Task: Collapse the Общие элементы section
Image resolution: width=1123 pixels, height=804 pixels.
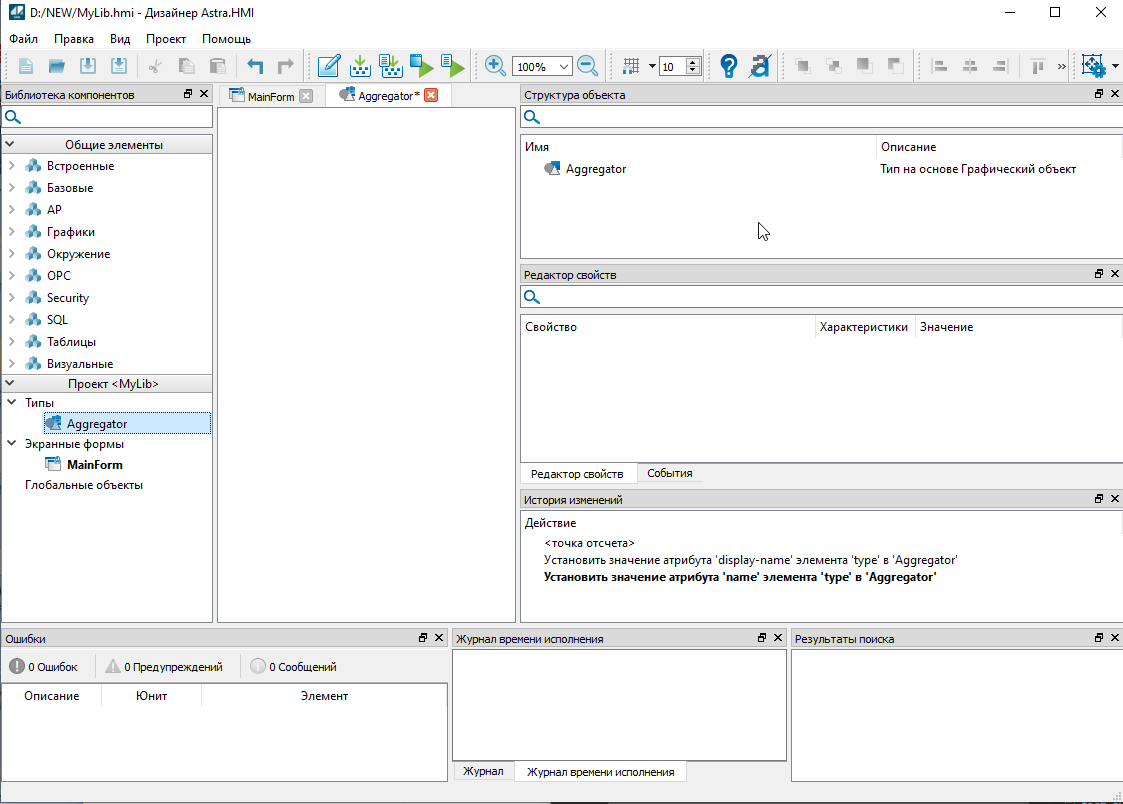Action: click(10, 145)
